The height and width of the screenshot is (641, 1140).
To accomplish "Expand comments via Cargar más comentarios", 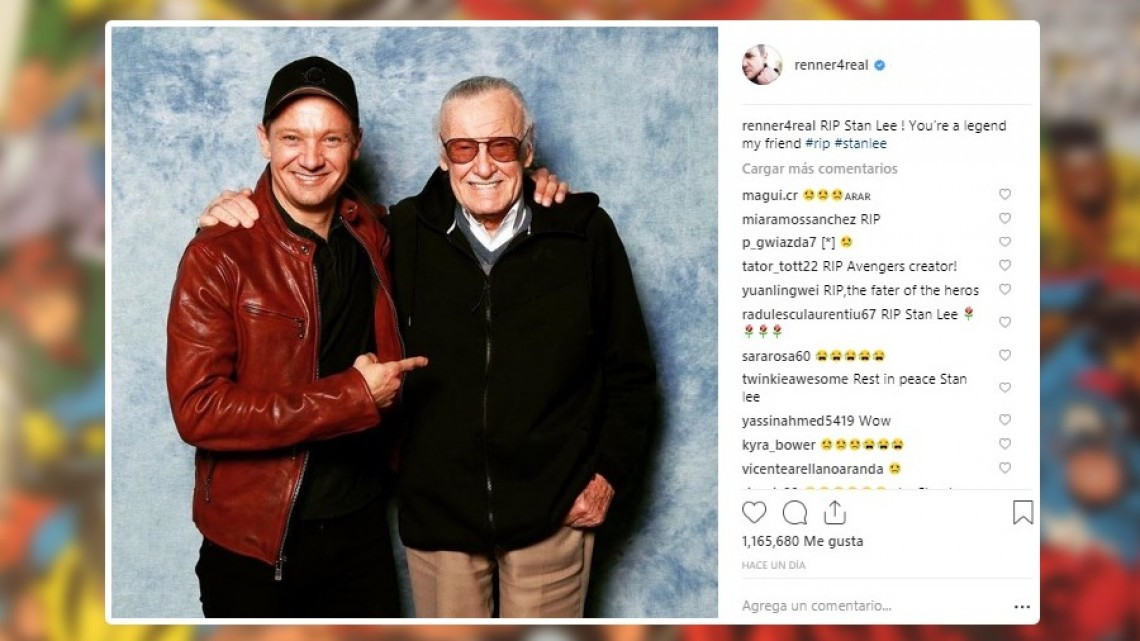I will [820, 168].
